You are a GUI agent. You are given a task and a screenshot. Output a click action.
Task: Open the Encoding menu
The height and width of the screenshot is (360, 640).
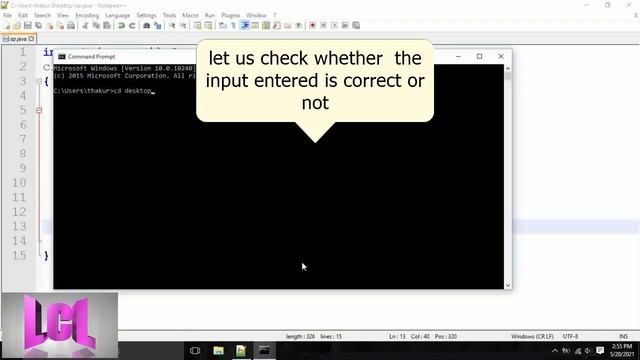point(87,16)
